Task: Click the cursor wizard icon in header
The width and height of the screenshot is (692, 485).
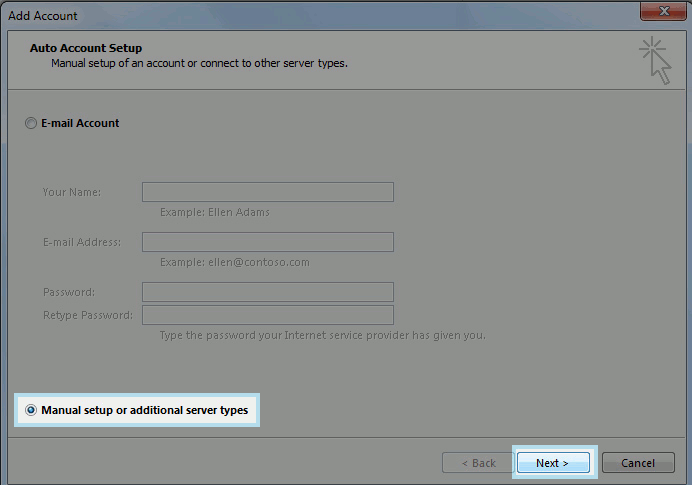Action: click(655, 60)
